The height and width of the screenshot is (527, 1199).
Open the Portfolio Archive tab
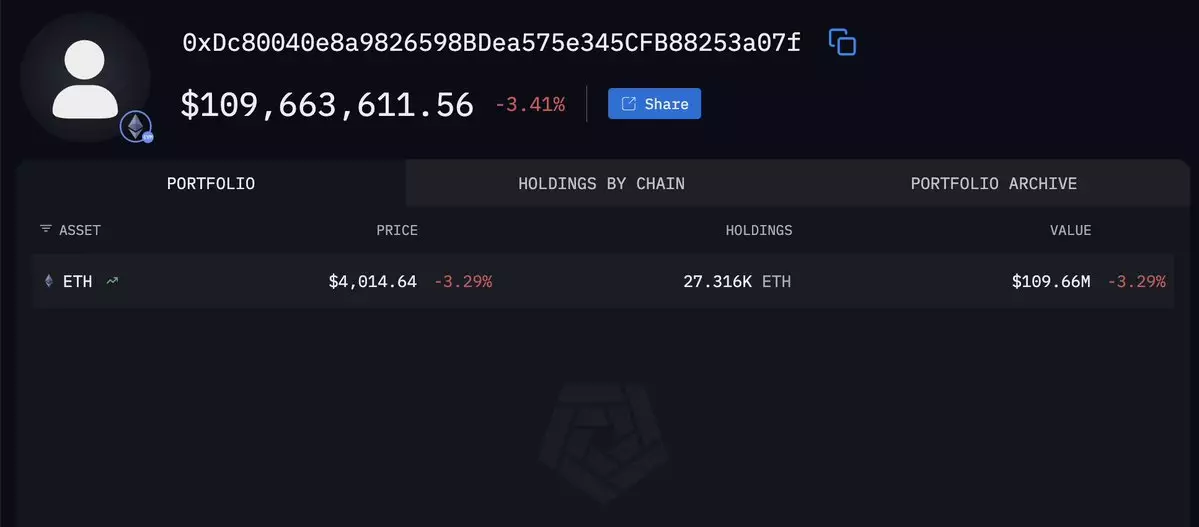coord(993,184)
